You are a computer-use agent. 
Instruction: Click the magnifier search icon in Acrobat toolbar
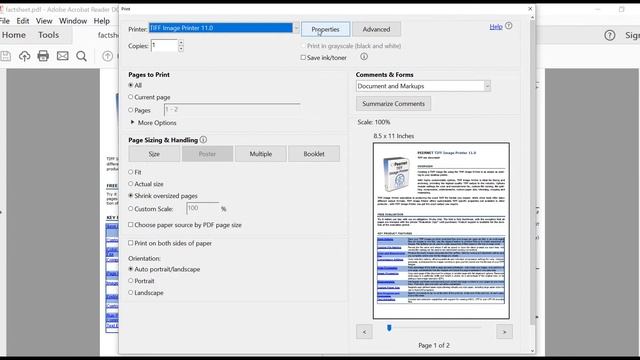click(82, 56)
